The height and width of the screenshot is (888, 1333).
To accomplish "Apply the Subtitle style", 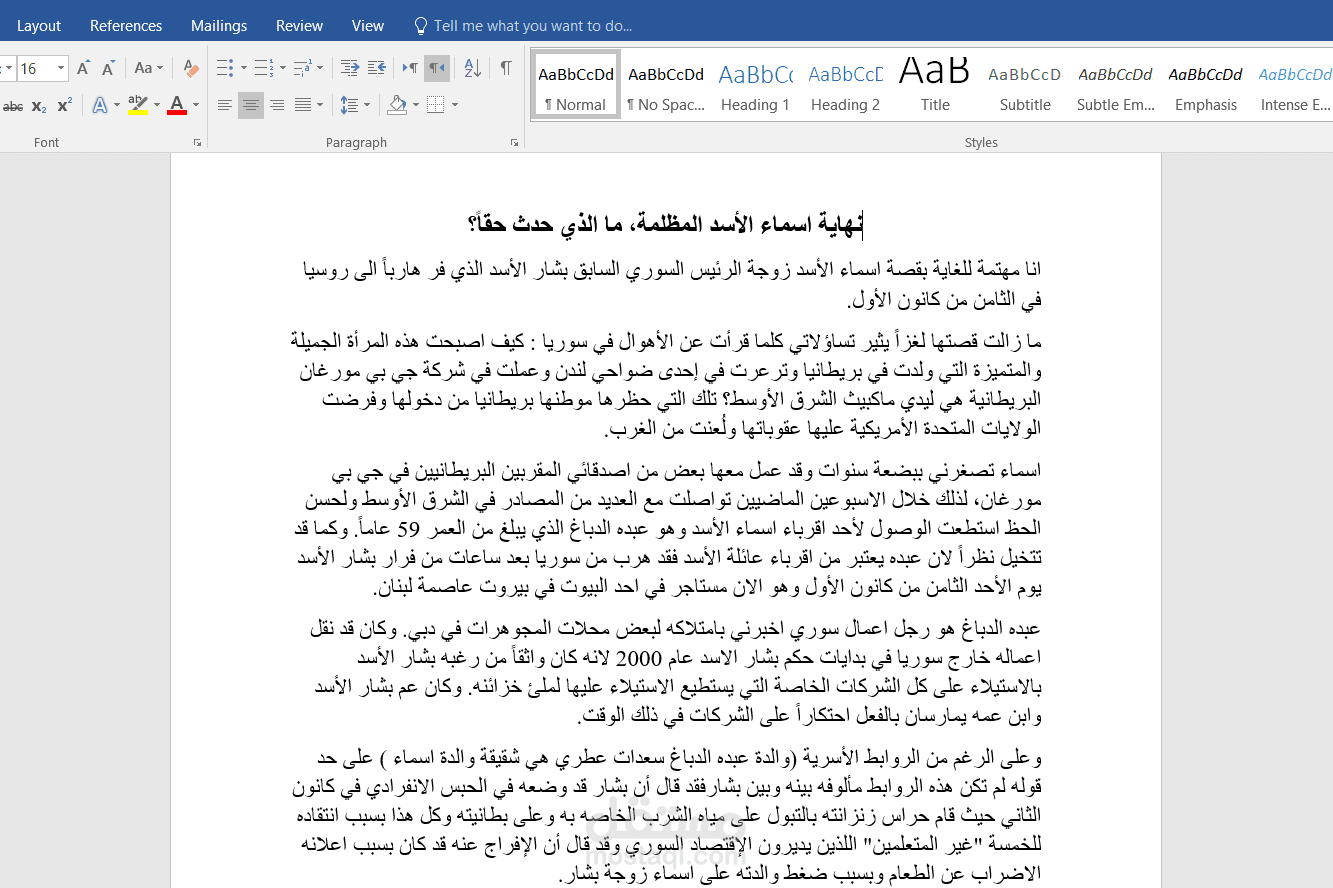I will tap(1025, 85).
